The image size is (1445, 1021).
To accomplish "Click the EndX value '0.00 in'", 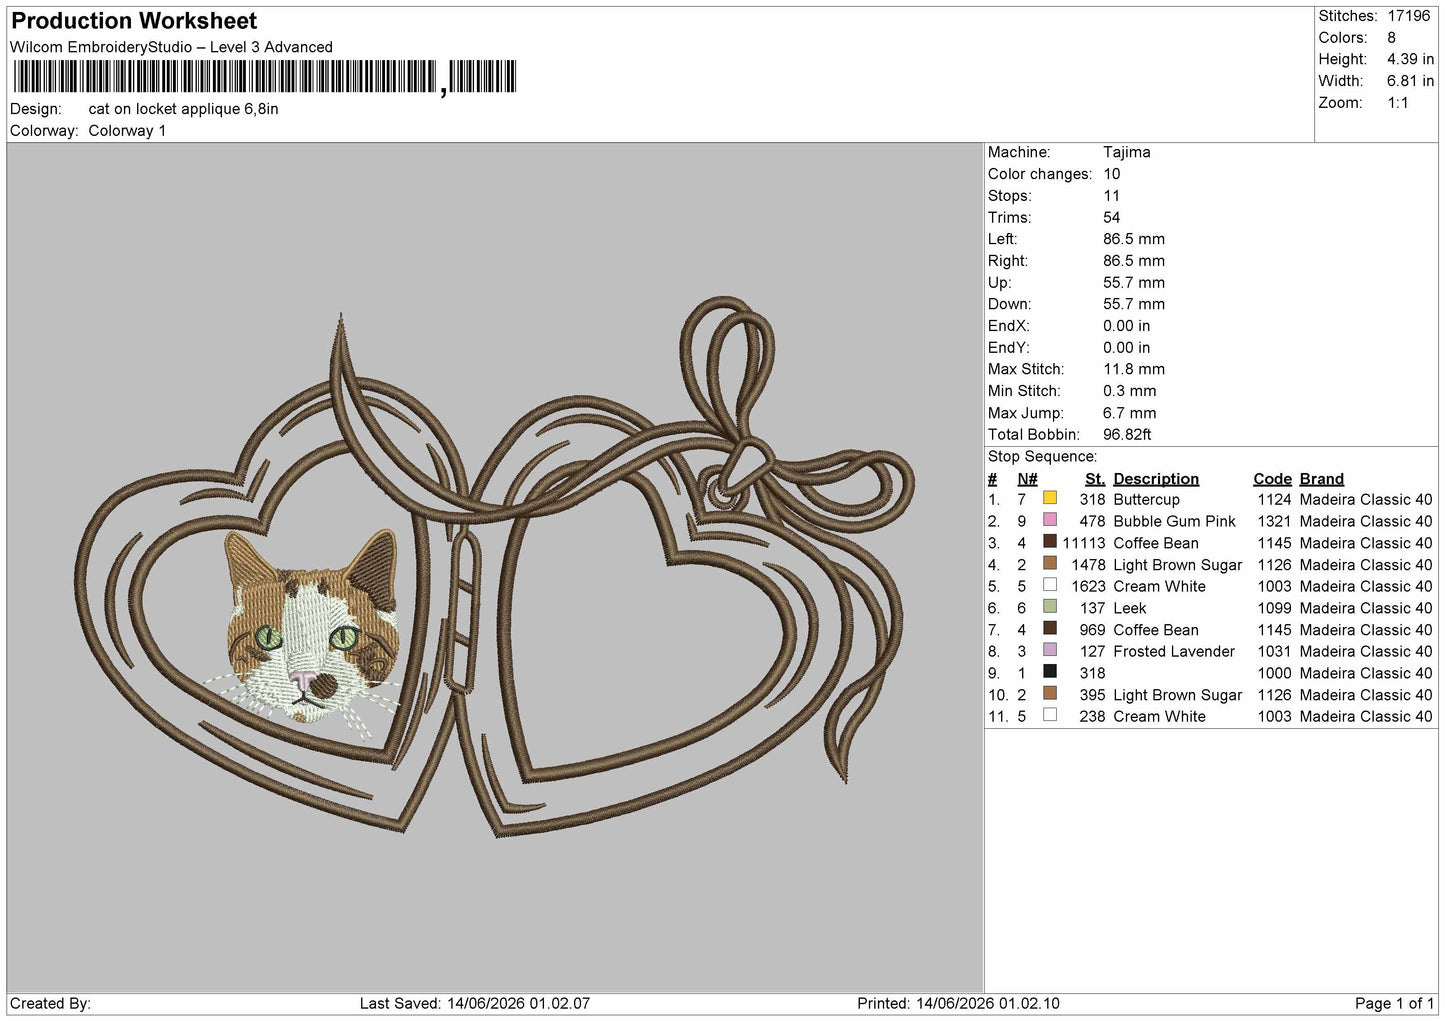I will (1127, 326).
